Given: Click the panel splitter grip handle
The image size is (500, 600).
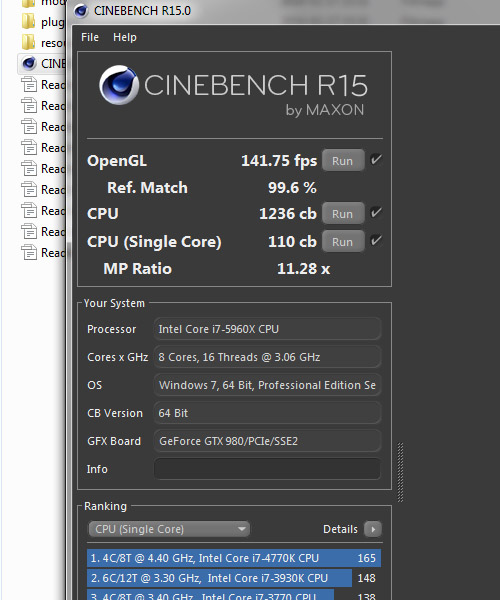Looking at the screenshot, I should click(x=401, y=472).
